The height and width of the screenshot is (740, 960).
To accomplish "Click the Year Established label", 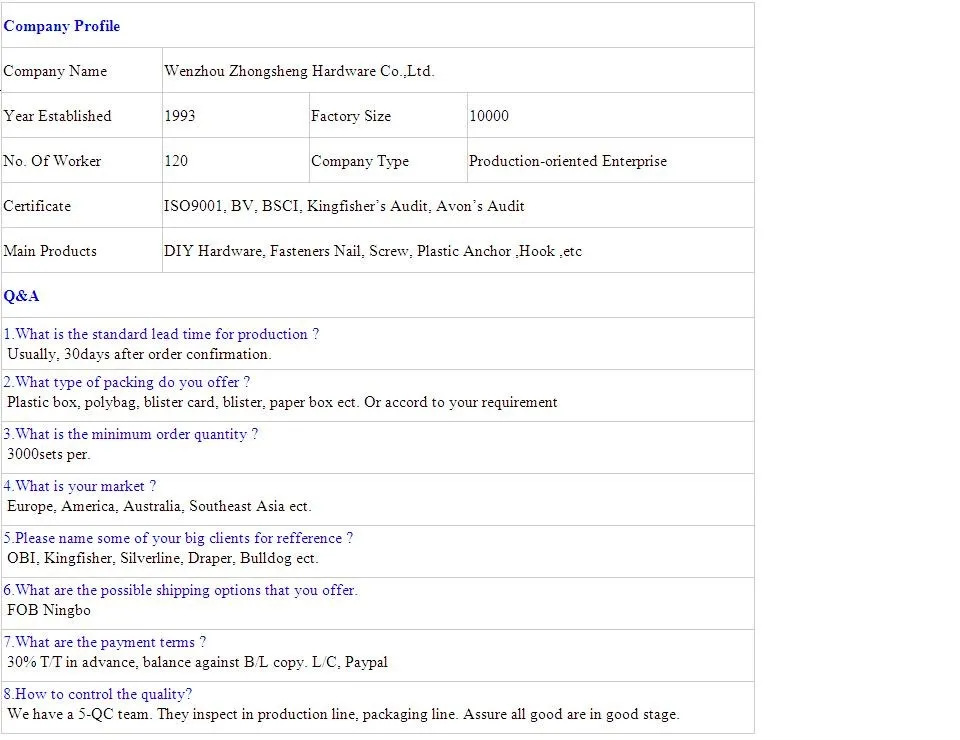I will [x=57, y=116].
